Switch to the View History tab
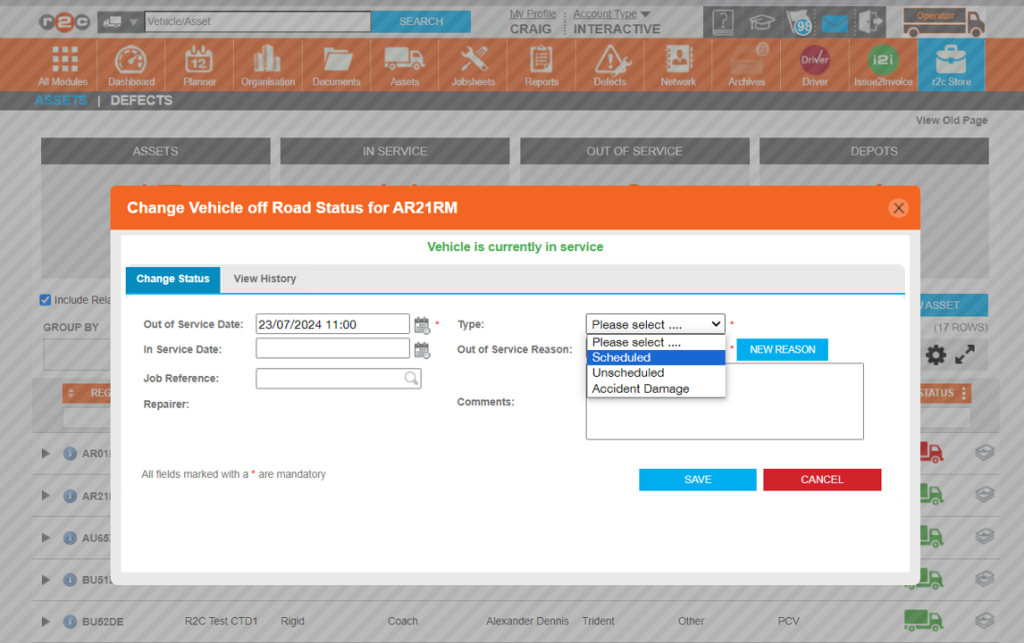Image resolution: width=1024 pixels, height=643 pixels. pyautogui.click(x=264, y=279)
